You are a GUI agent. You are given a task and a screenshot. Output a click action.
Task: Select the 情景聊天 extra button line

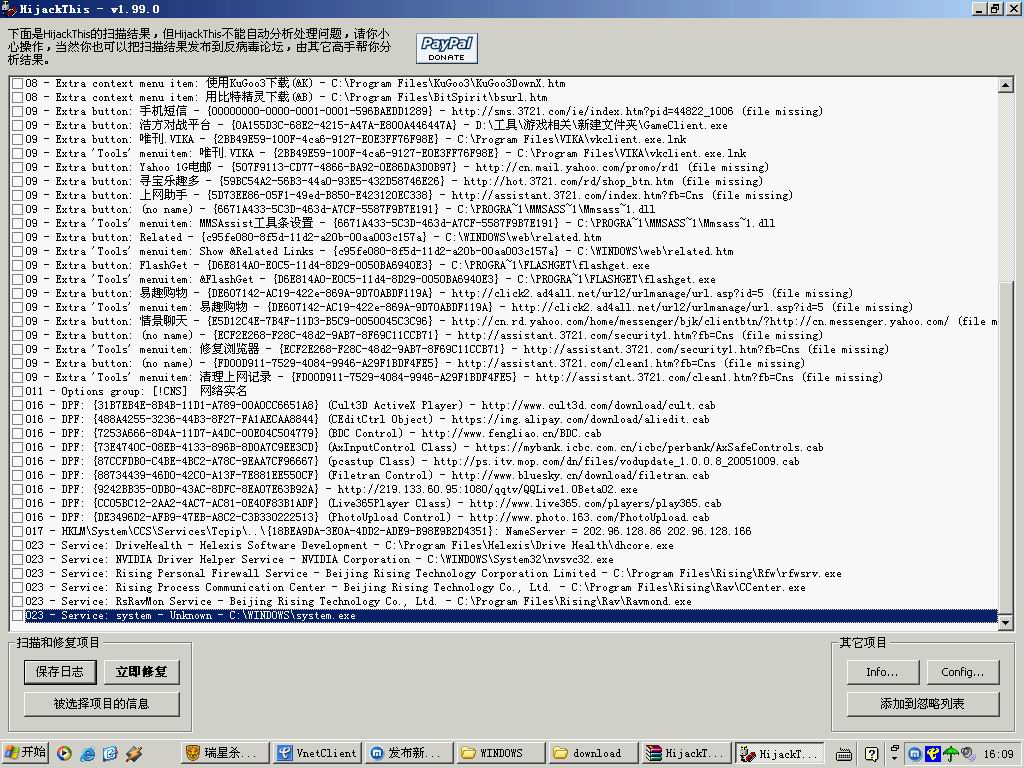click(x=511, y=321)
